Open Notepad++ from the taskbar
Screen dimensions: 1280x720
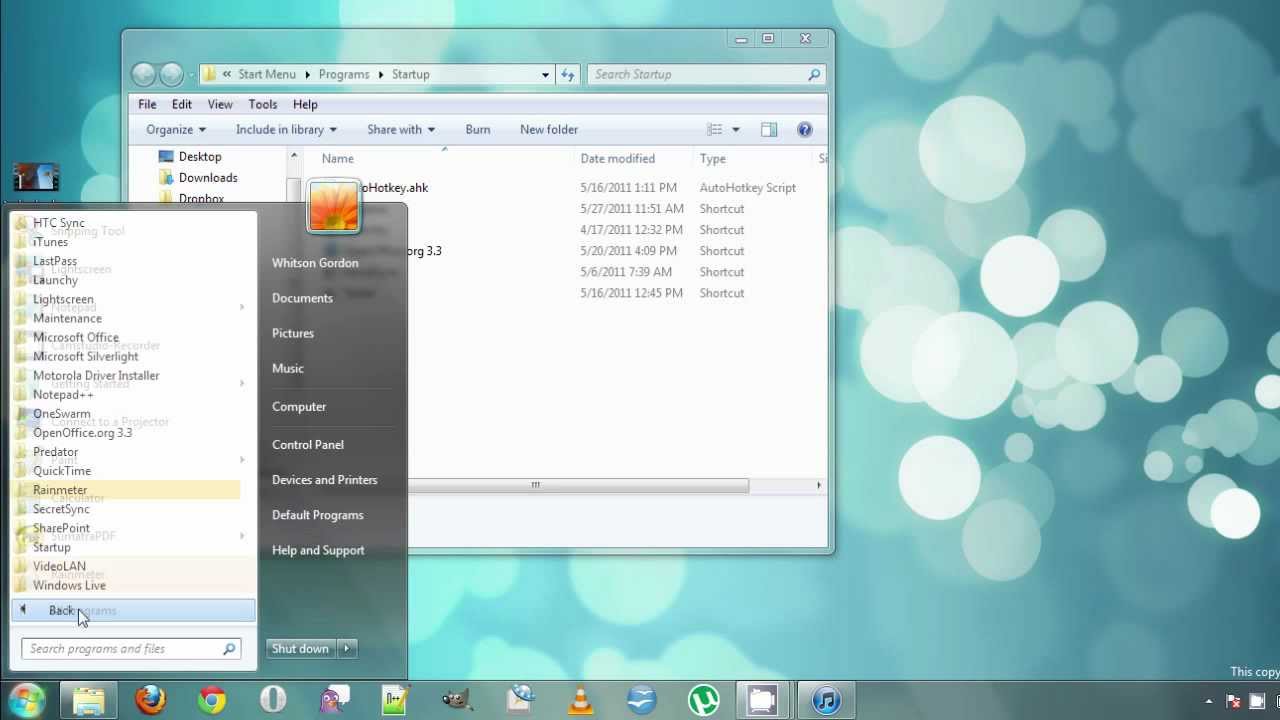click(x=396, y=700)
